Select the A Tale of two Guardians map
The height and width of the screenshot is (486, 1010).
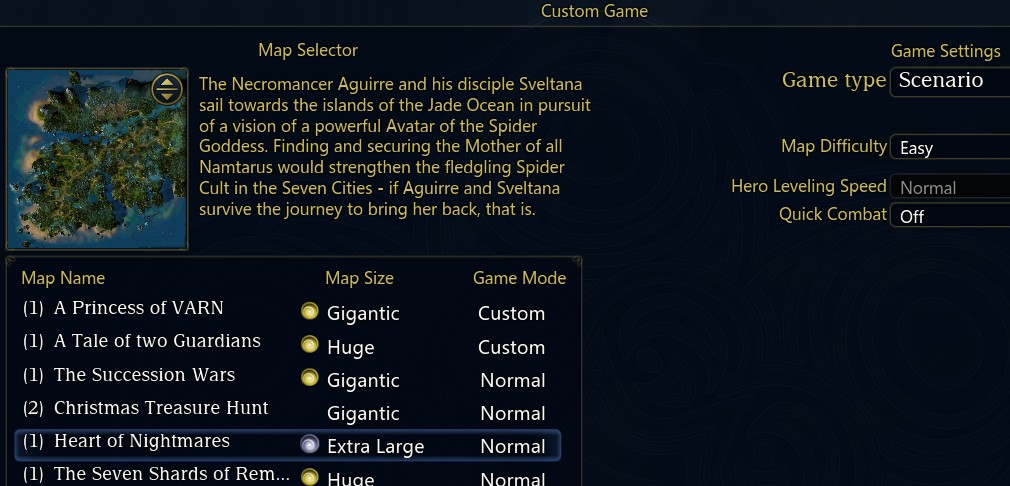tap(287, 342)
